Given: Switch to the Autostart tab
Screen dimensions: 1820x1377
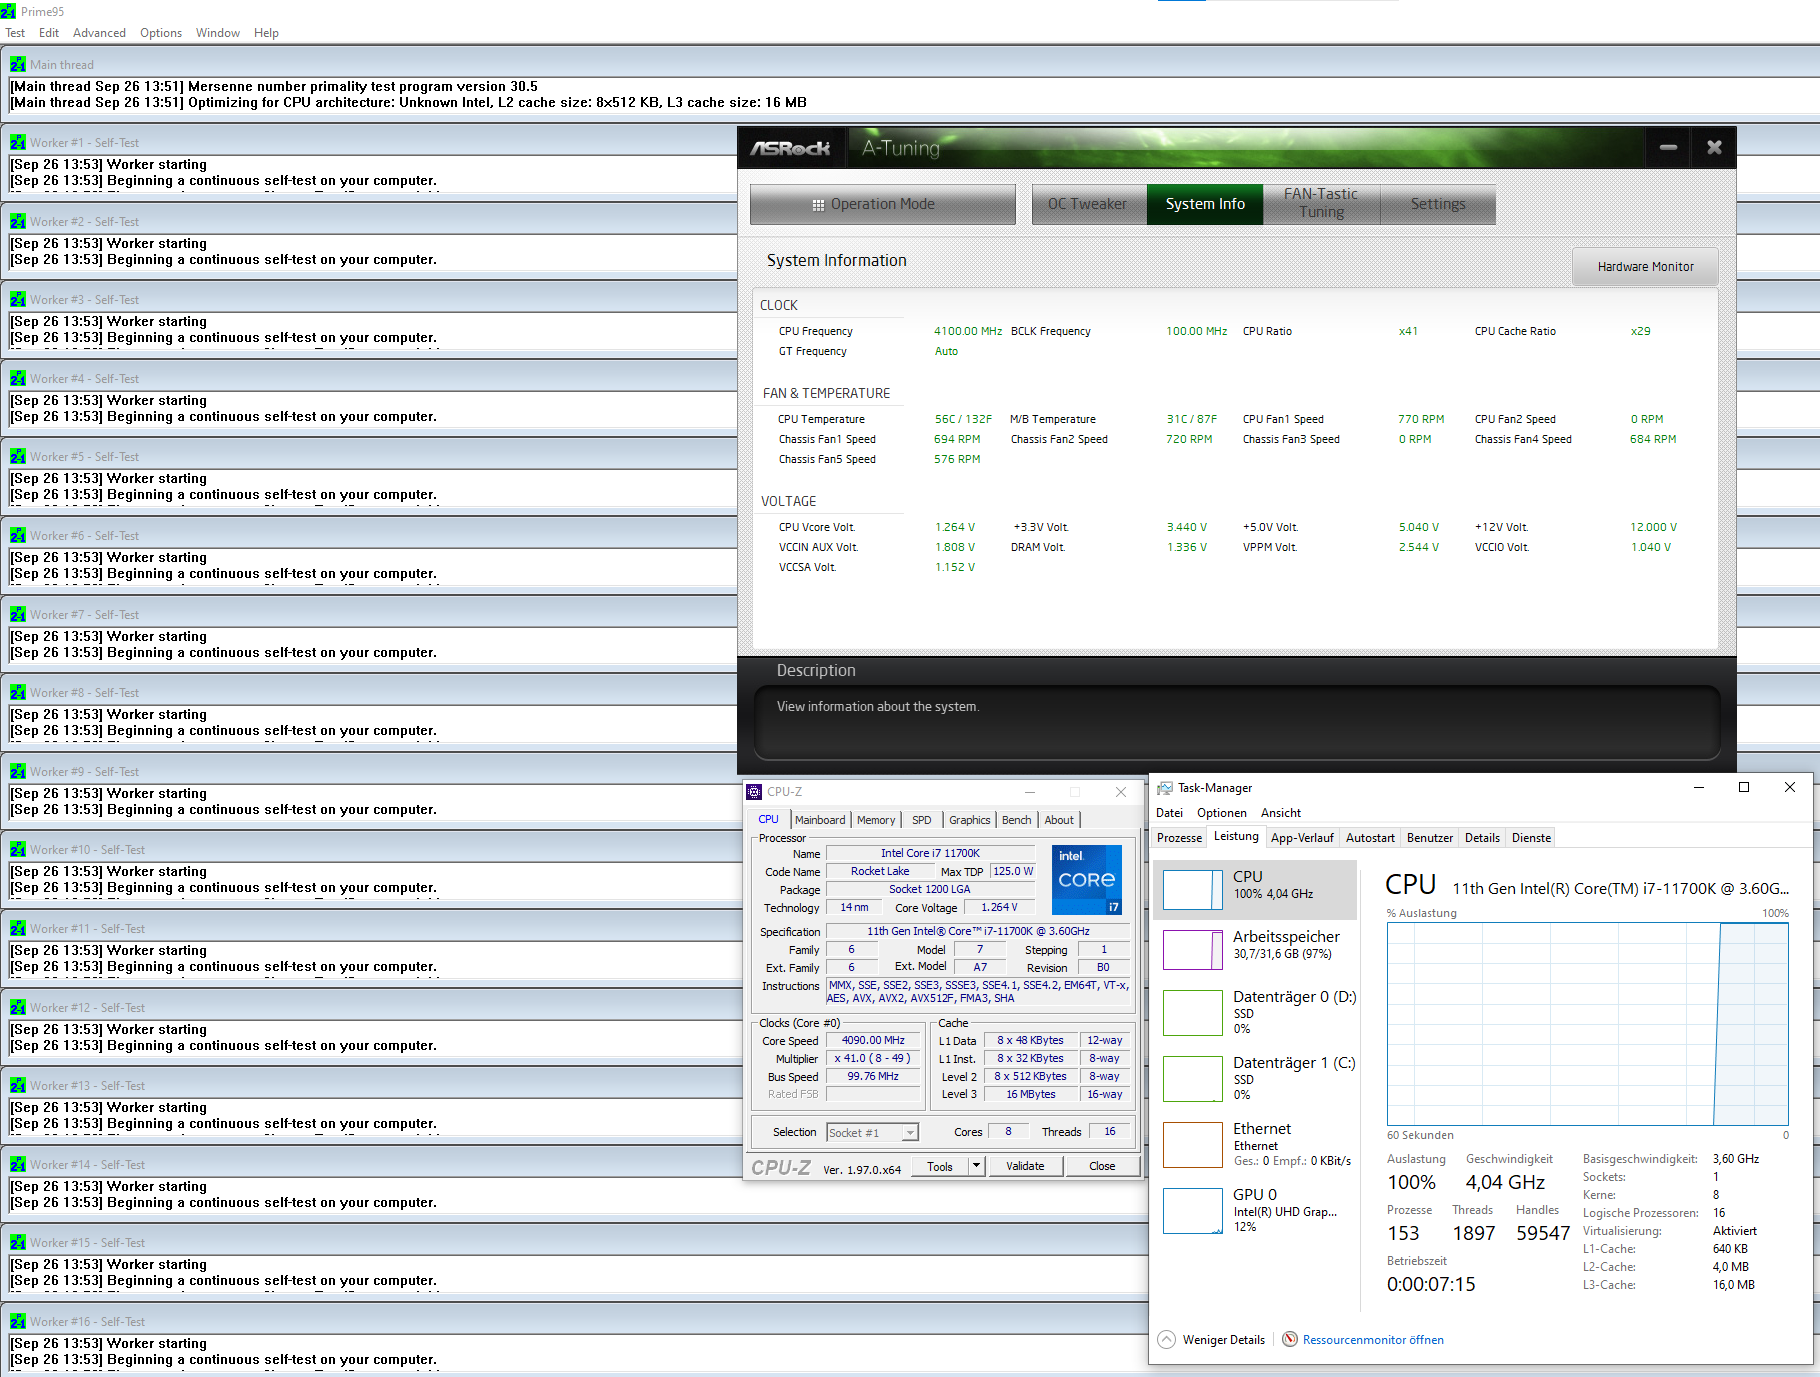Looking at the screenshot, I should 1370,838.
